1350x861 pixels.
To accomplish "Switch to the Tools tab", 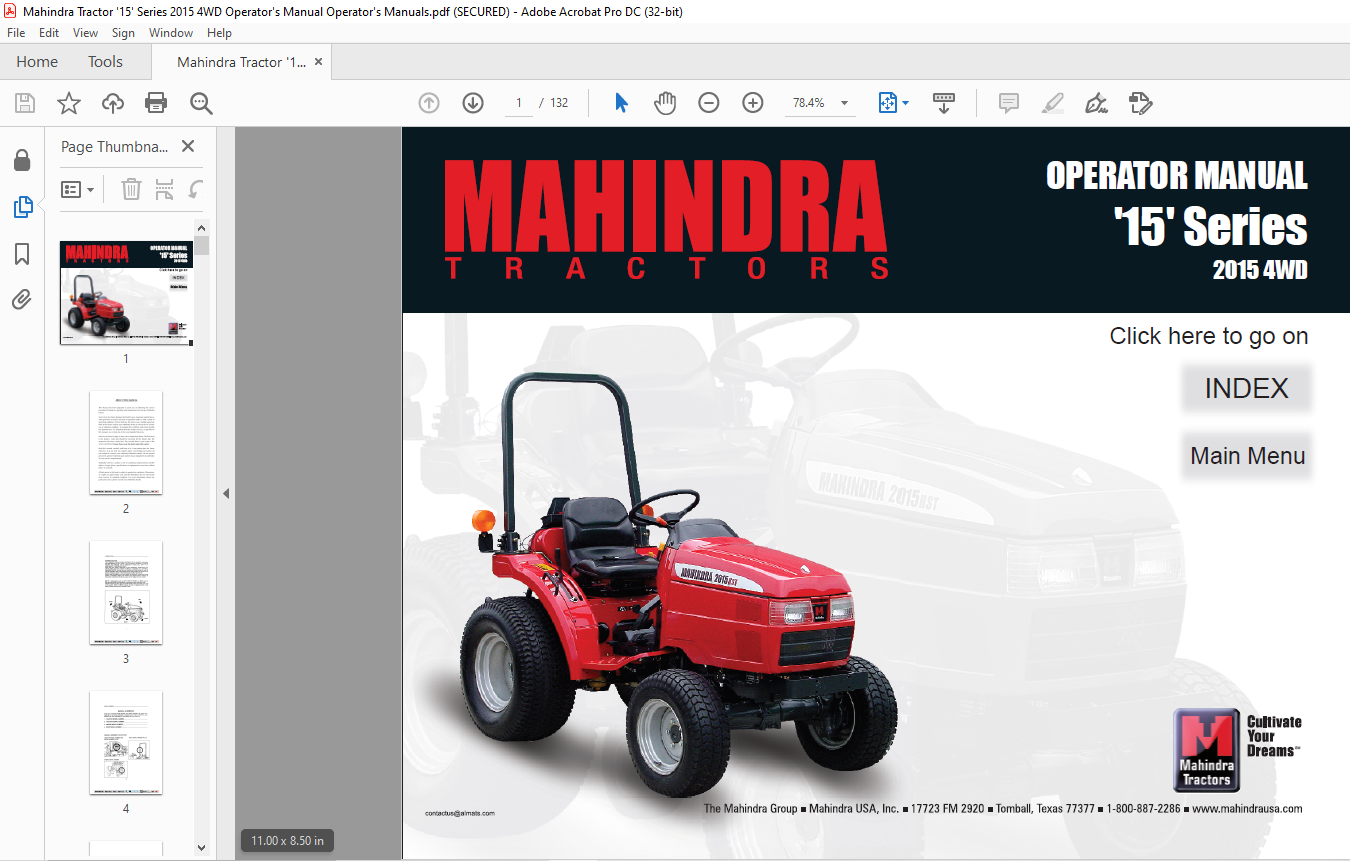I will (x=105, y=62).
